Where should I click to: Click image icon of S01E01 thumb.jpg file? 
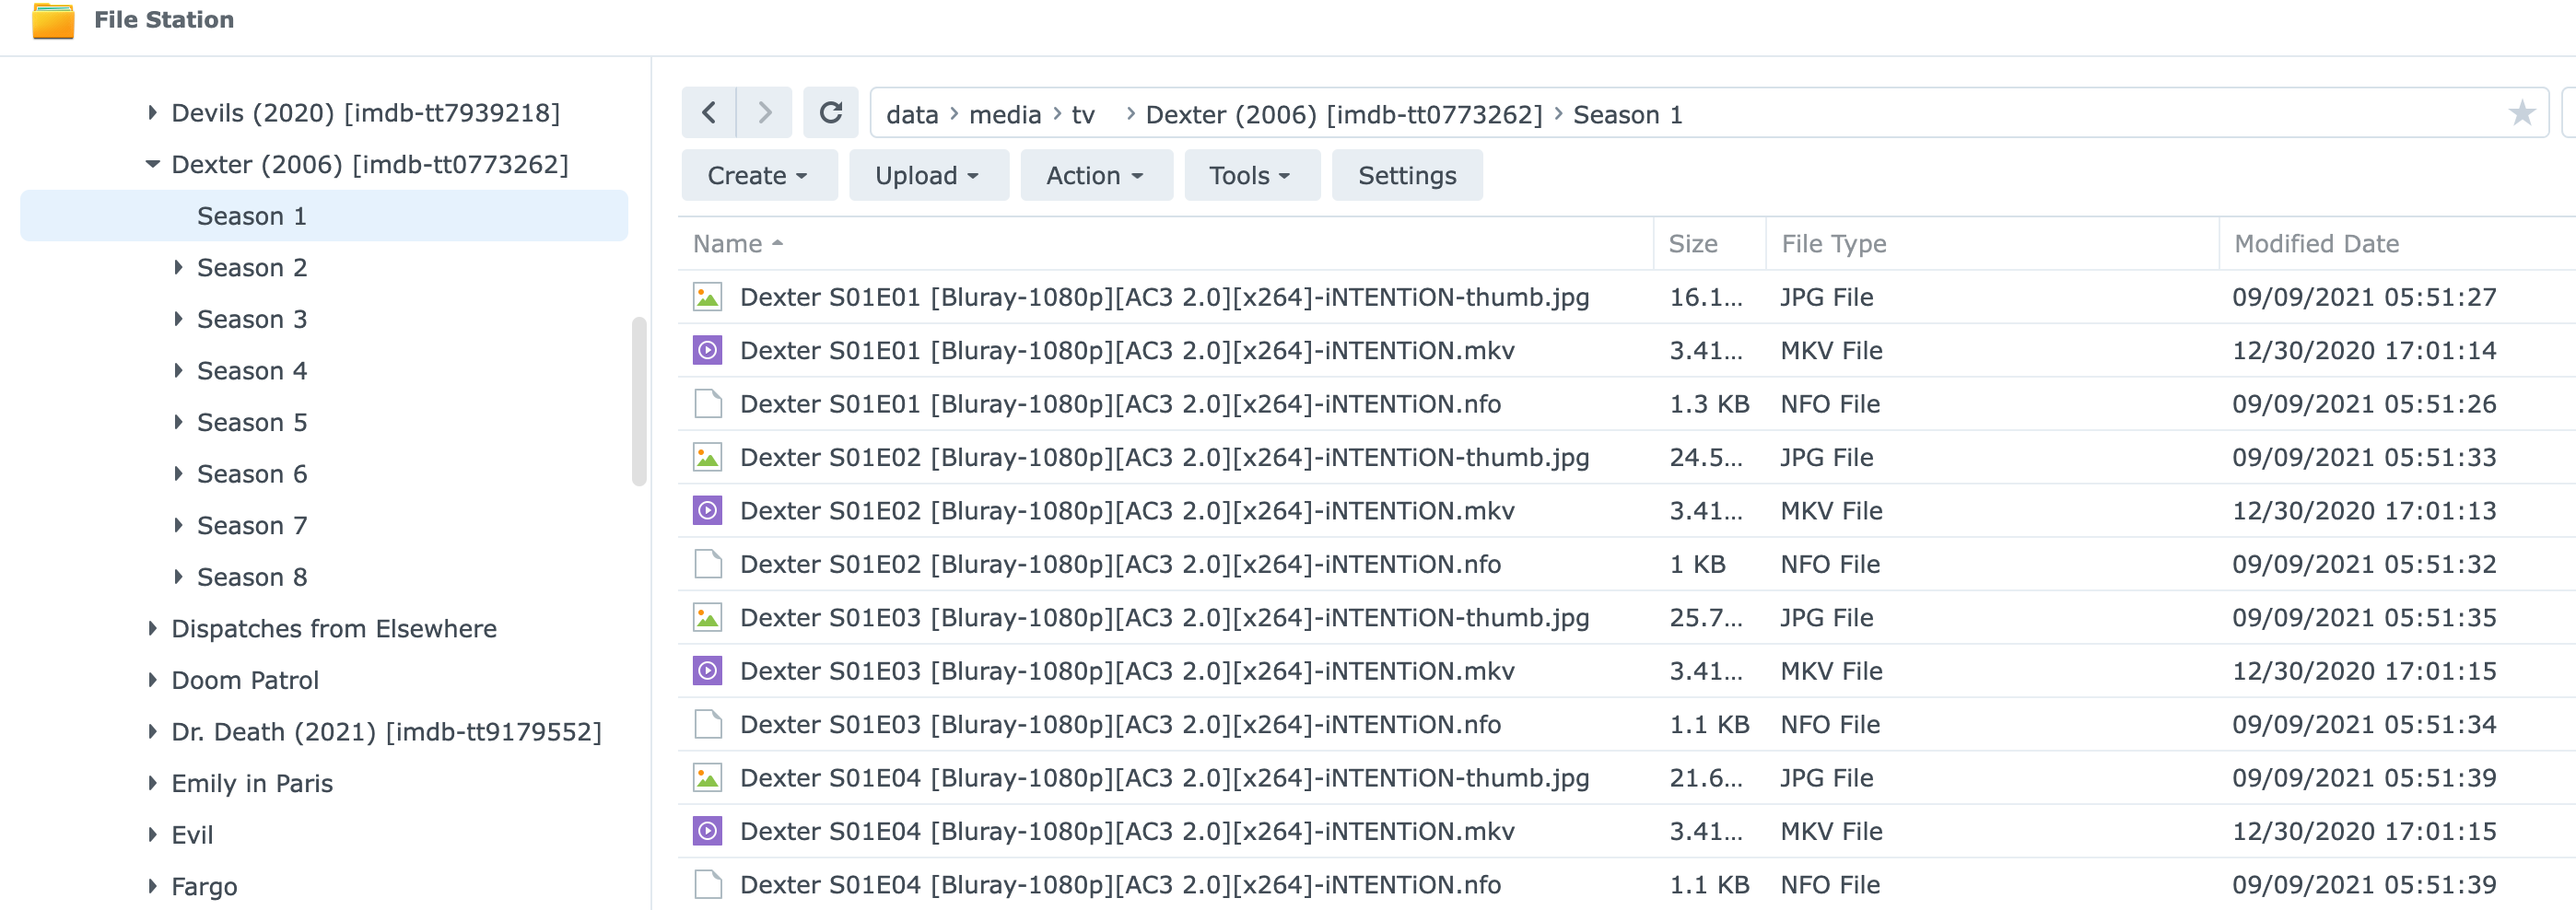pyautogui.click(x=708, y=297)
